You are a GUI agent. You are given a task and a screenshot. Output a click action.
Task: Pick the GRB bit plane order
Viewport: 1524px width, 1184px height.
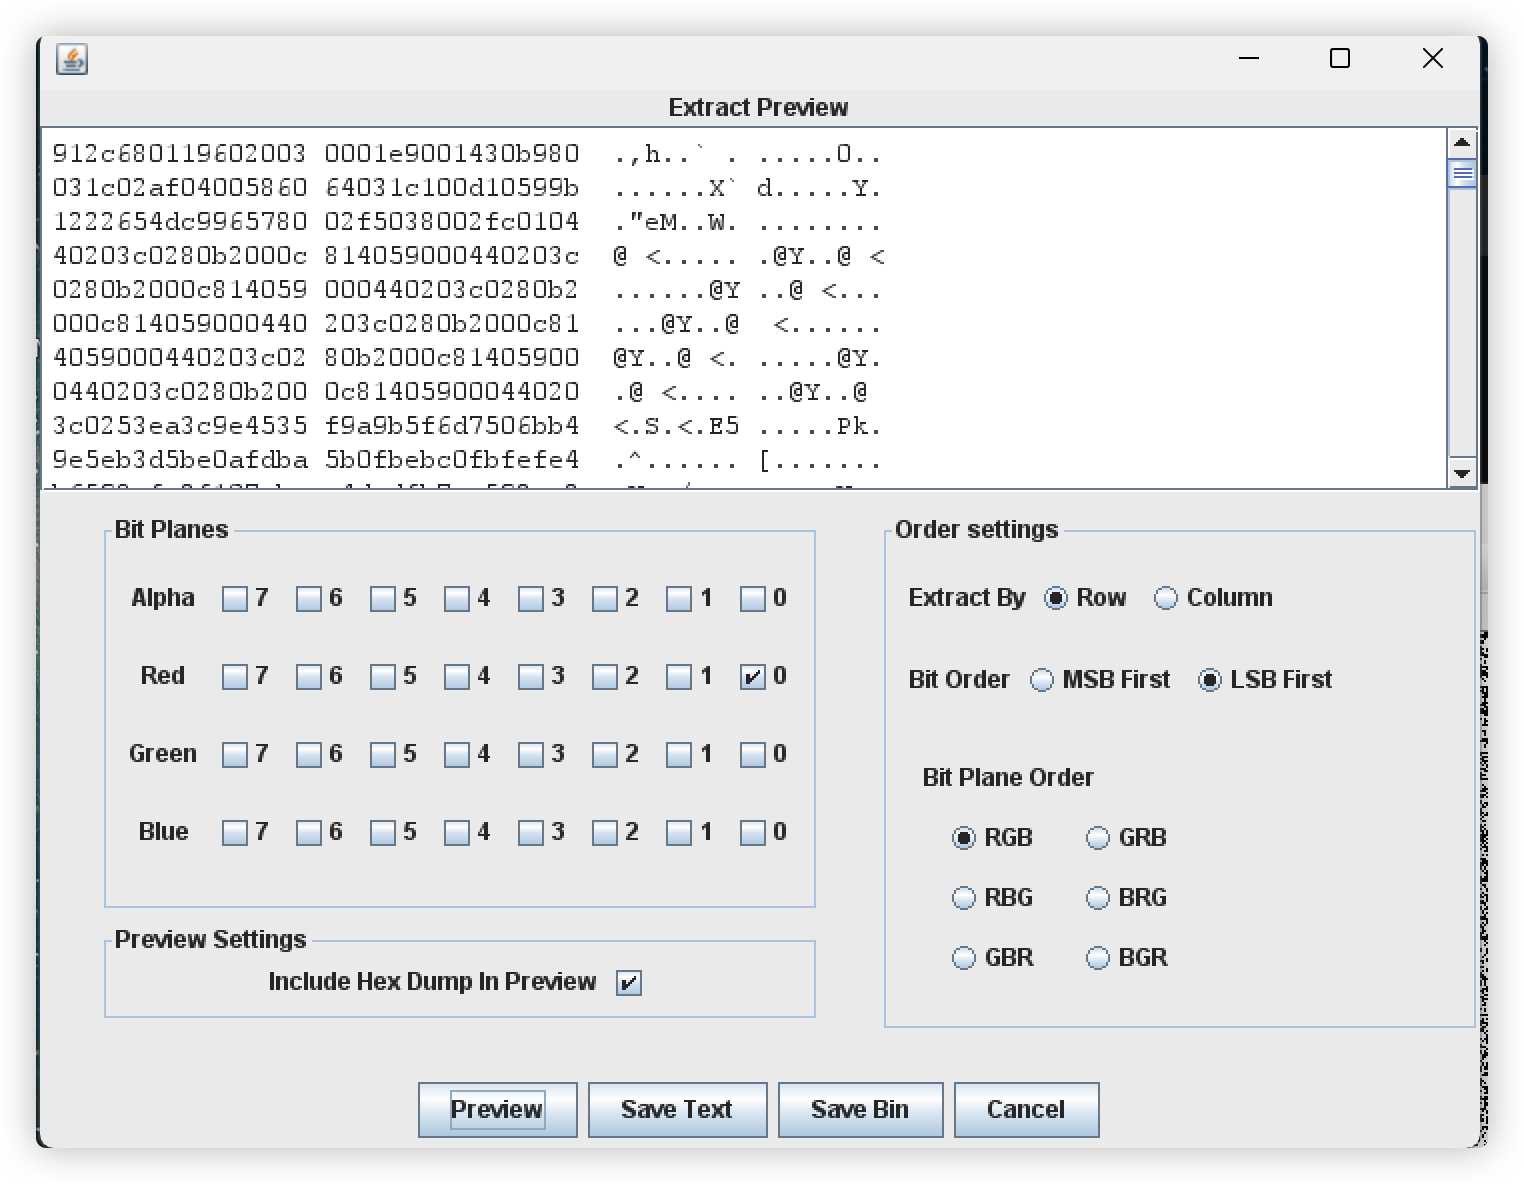point(1098,838)
